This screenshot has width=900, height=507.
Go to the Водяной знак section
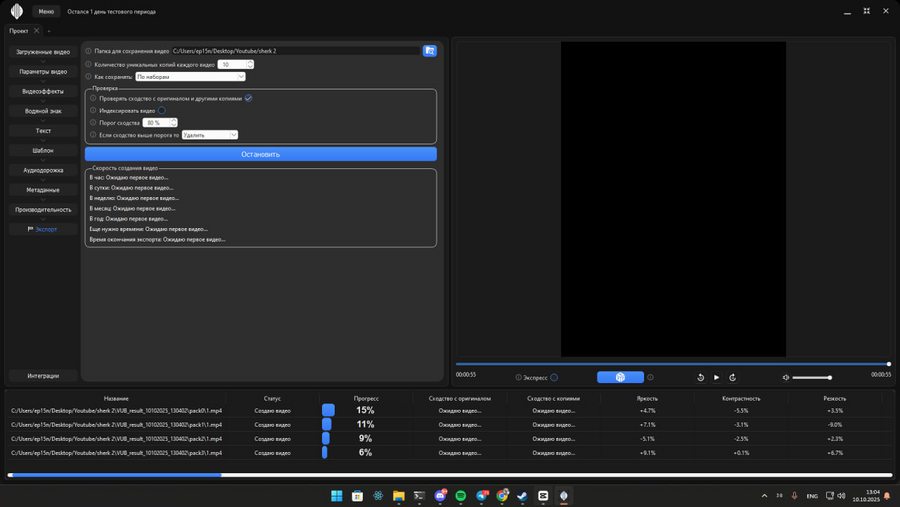(43, 111)
